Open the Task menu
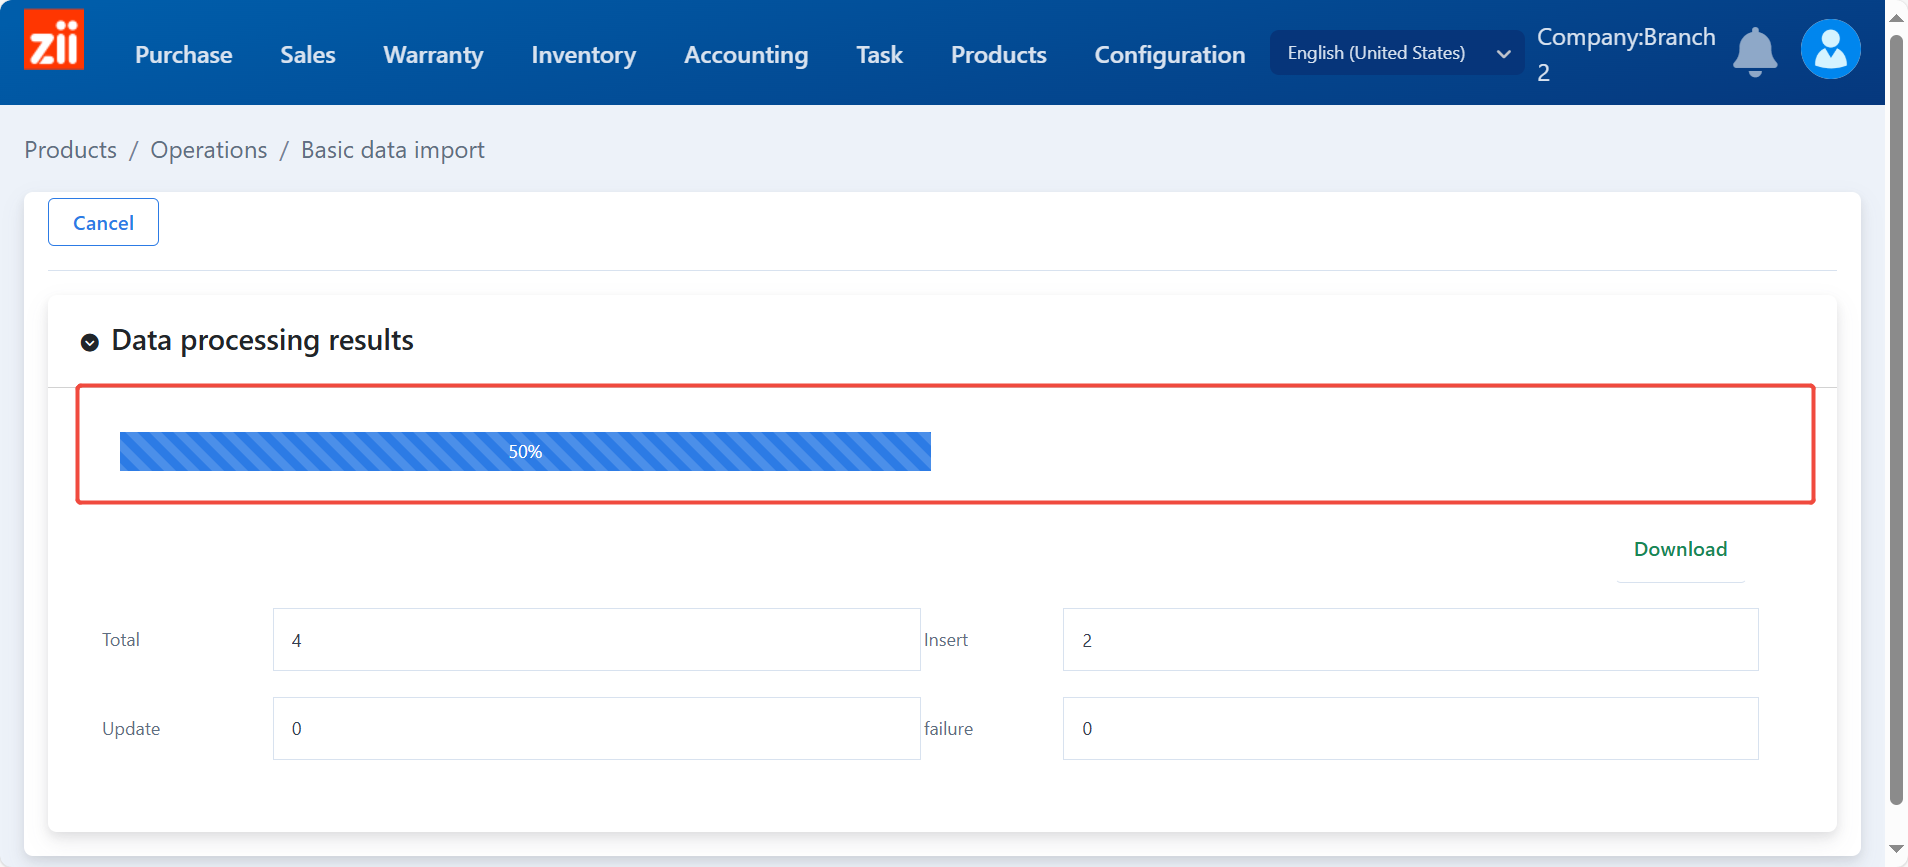The height and width of the screenshot is (867, 1908). click(879, 55)
